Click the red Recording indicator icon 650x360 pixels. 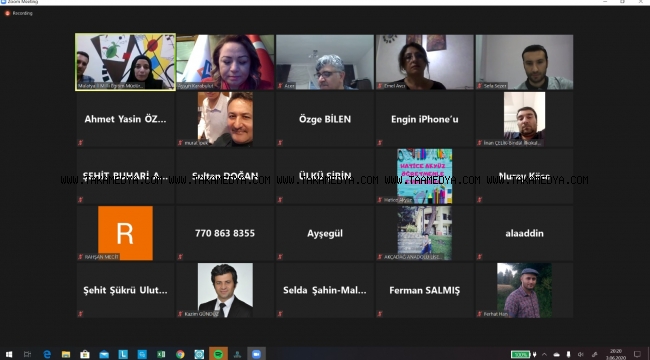pos(7,13)
